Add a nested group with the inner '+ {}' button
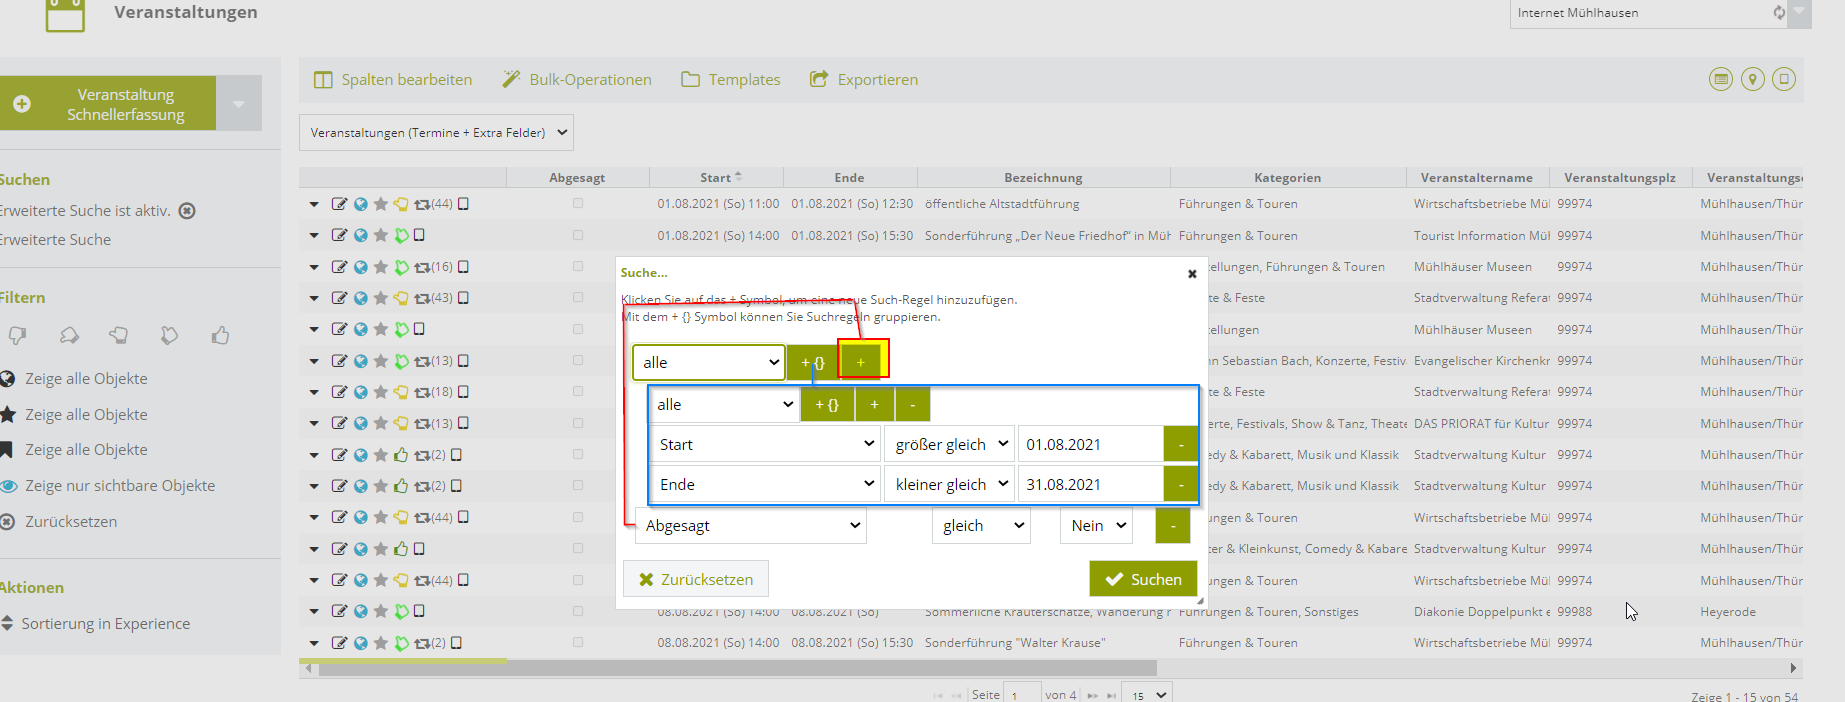The width and height of the screenshot is (1845, 702). pos(827,404)
